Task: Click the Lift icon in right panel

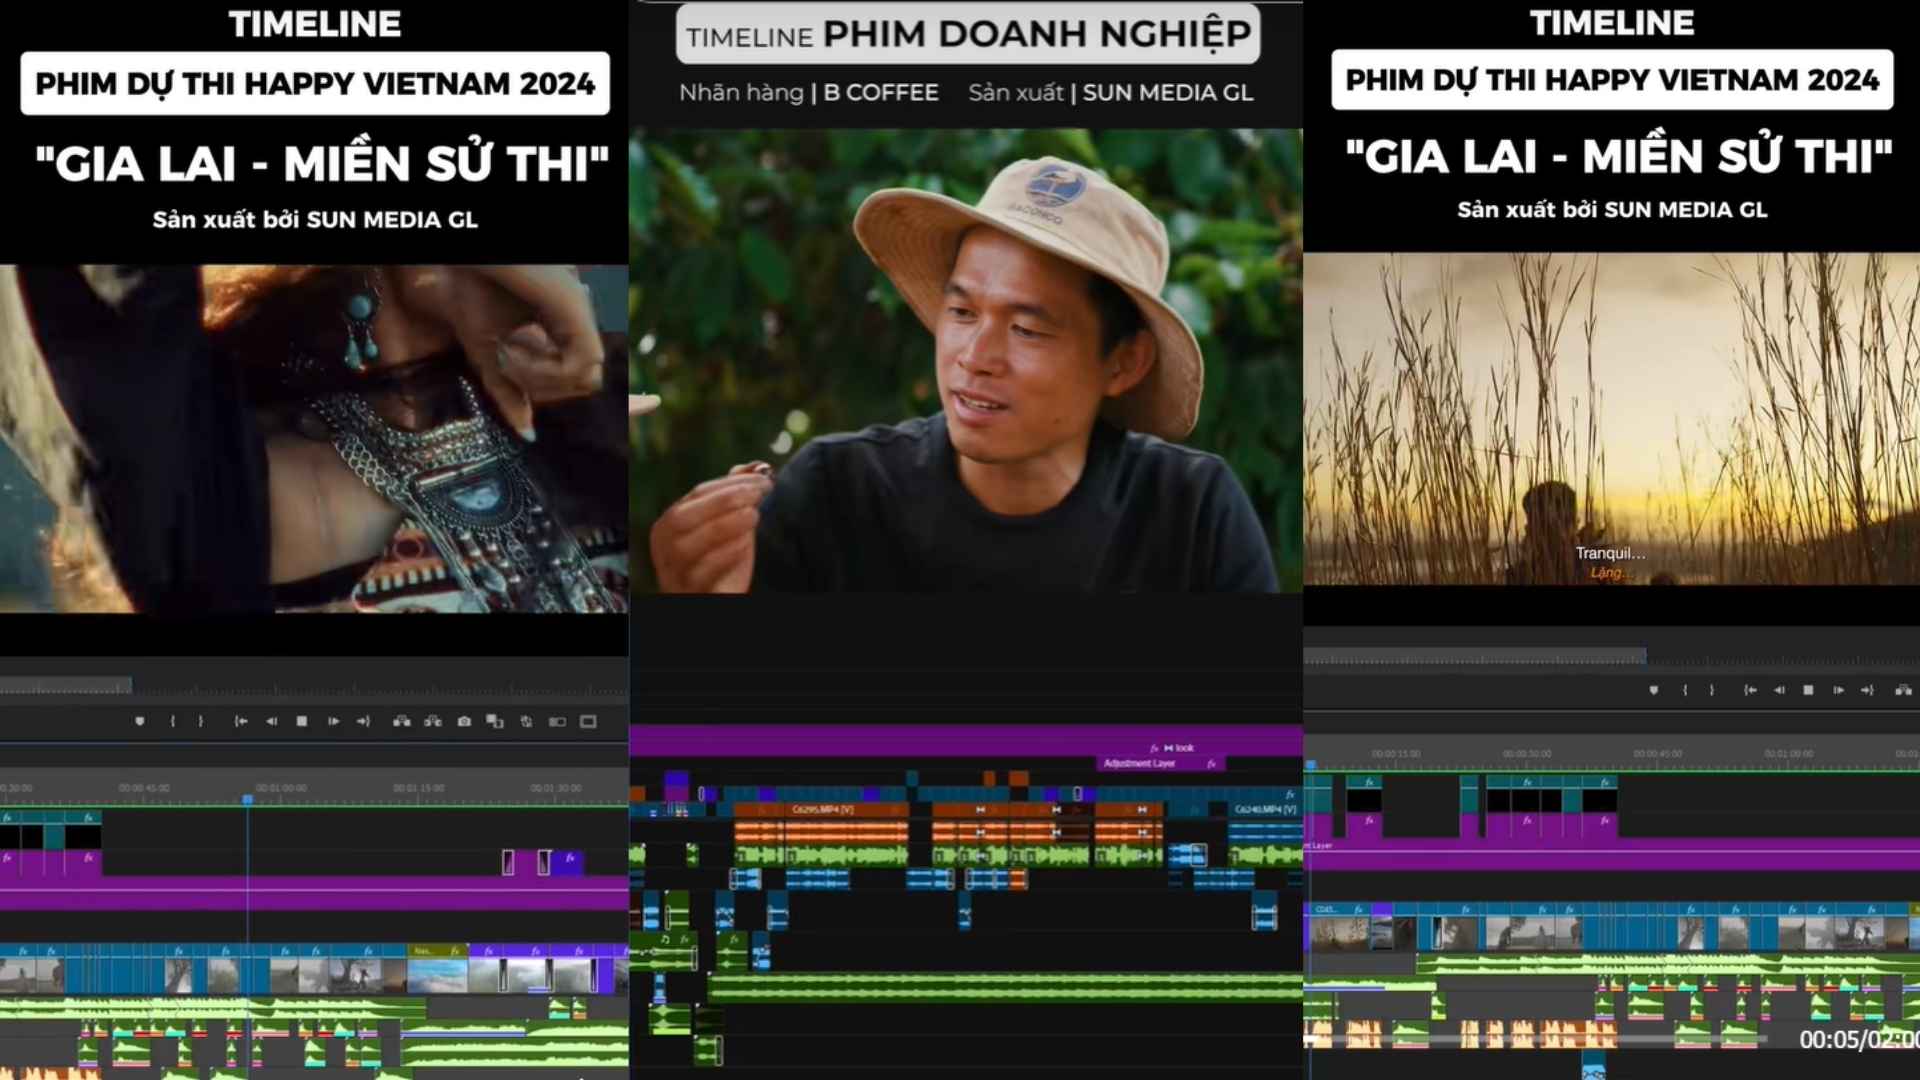Action: coord(1903,690)
